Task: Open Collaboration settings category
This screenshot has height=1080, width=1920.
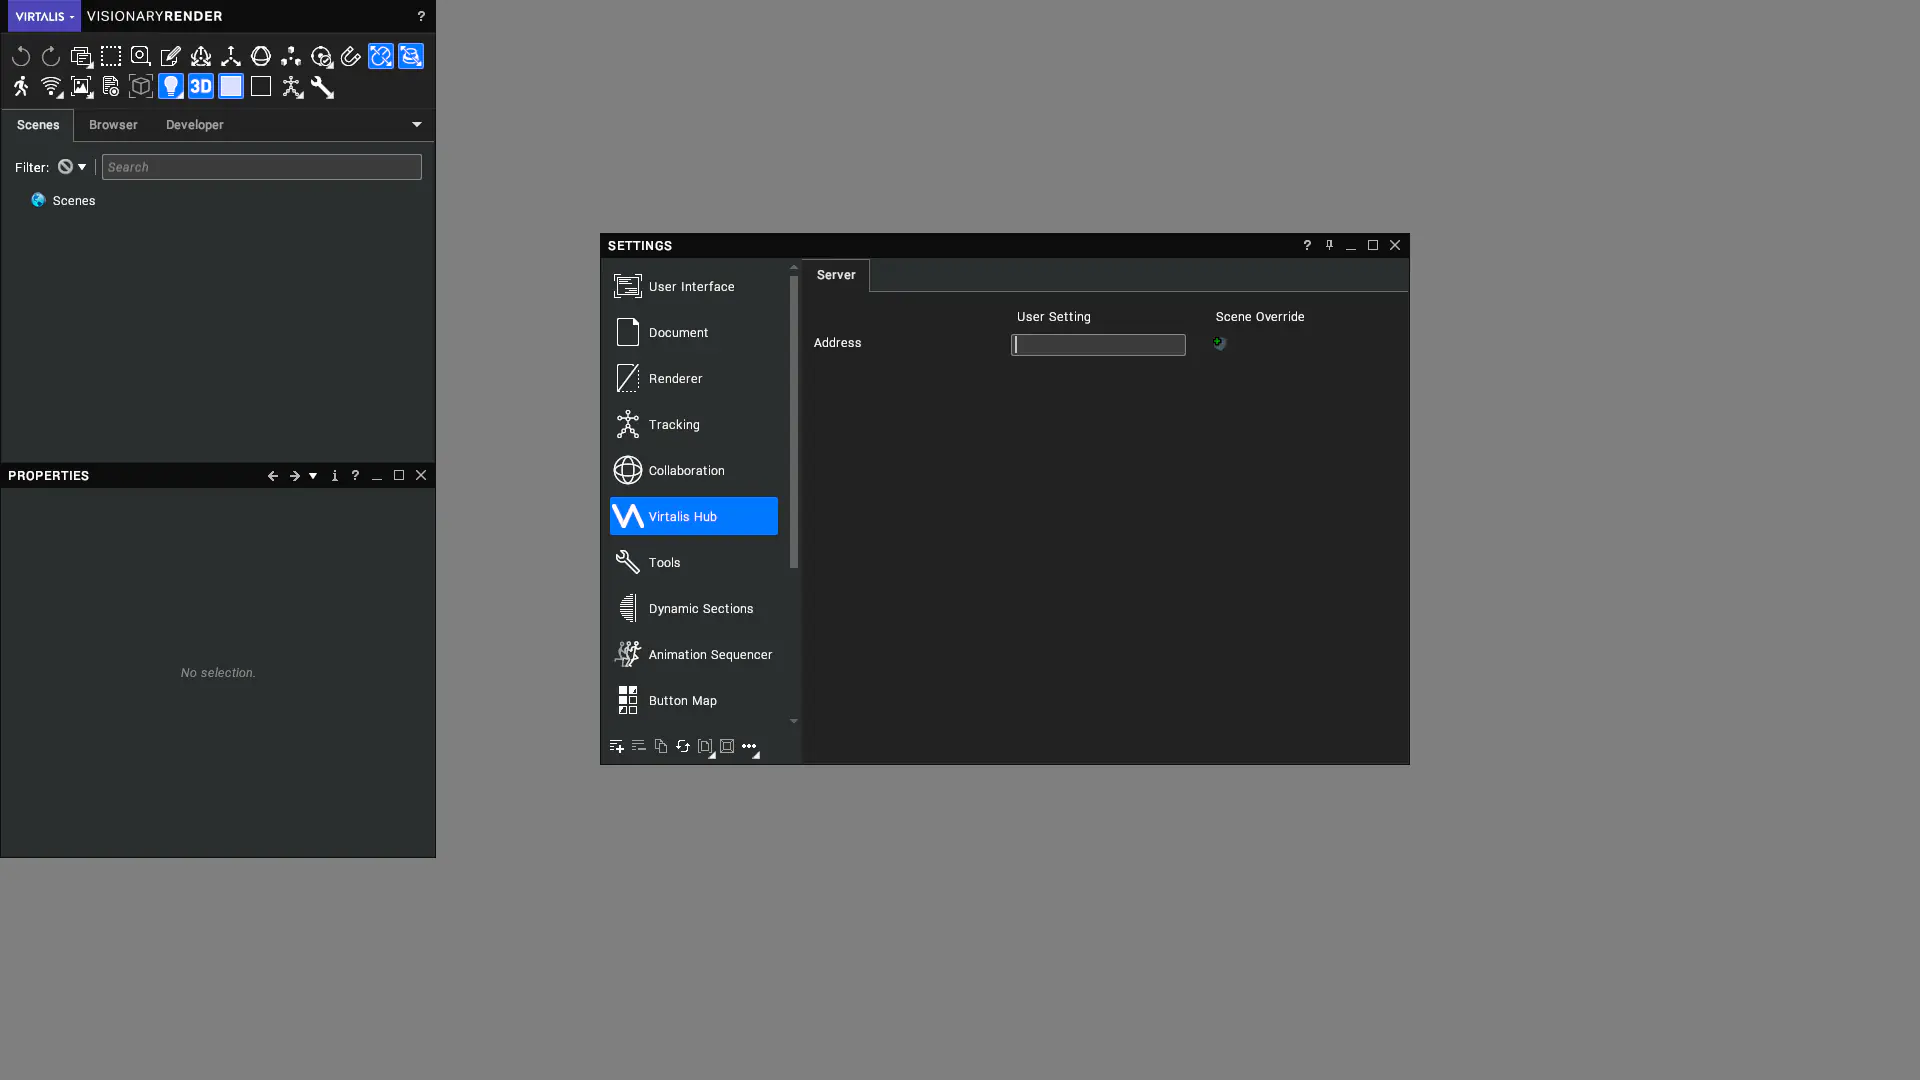Action: [x=694, y=470]
